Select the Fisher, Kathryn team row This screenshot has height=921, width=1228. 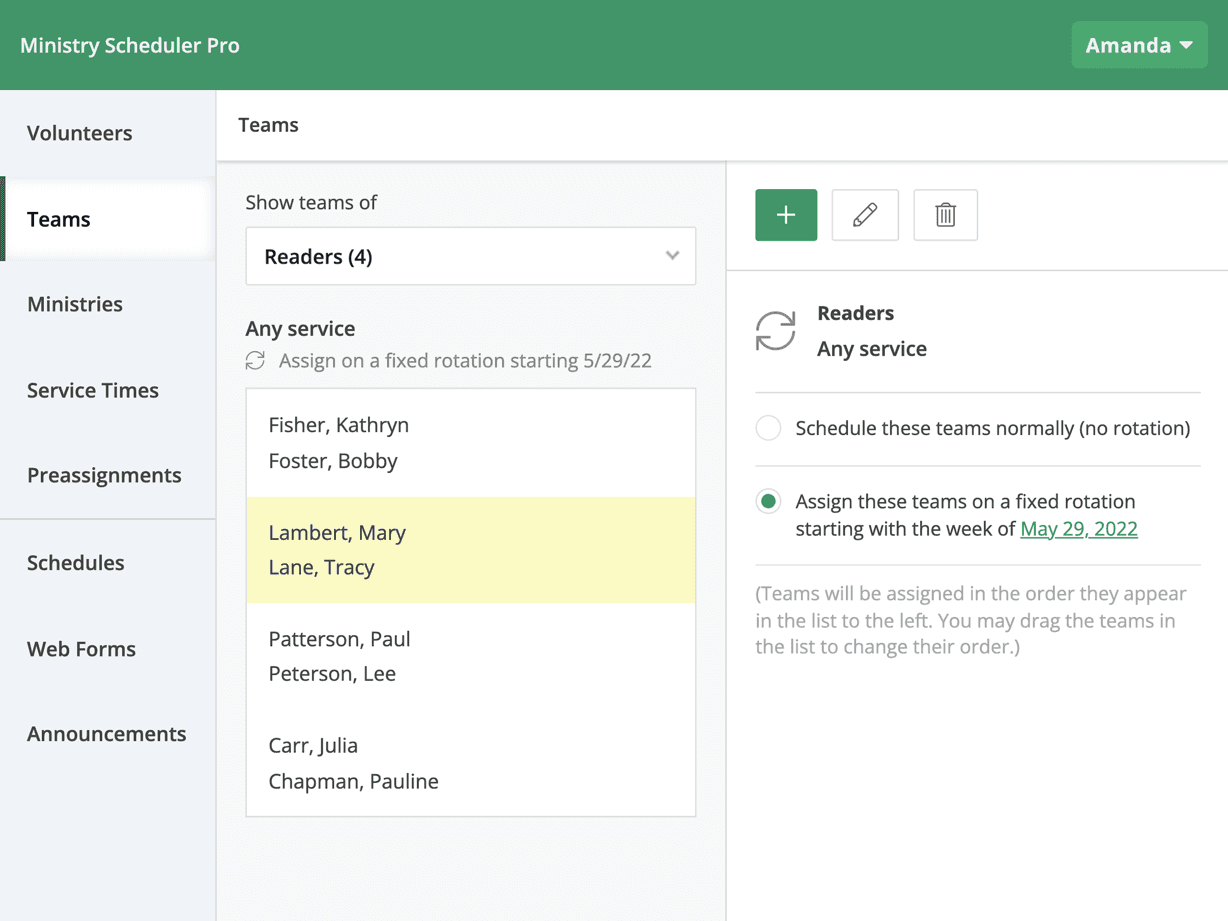coord(471,443)
